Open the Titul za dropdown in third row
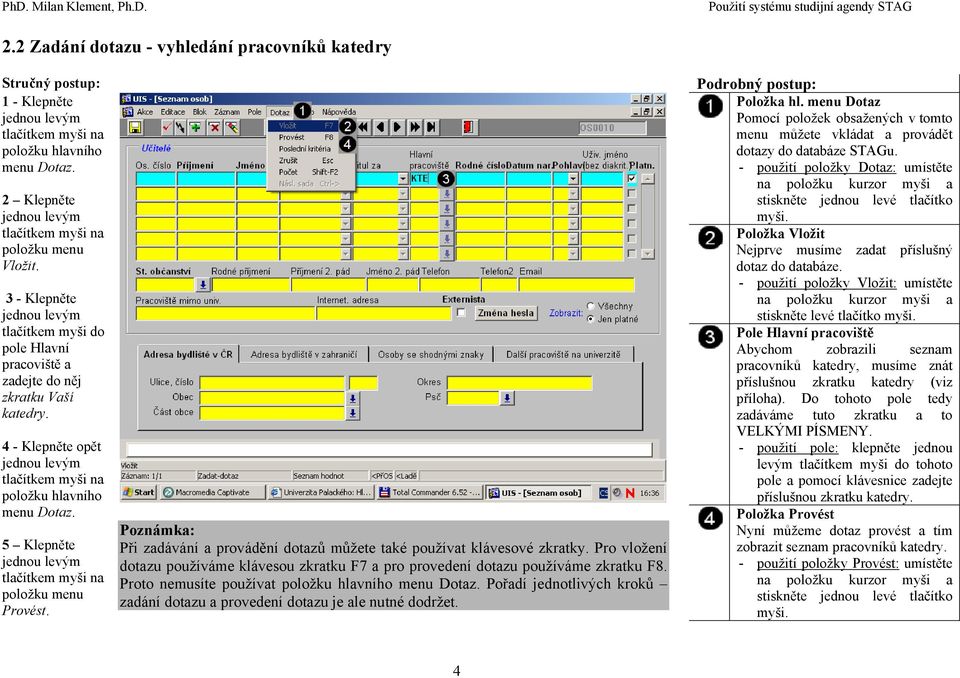The image size is (960, 678). coord(402,209)
